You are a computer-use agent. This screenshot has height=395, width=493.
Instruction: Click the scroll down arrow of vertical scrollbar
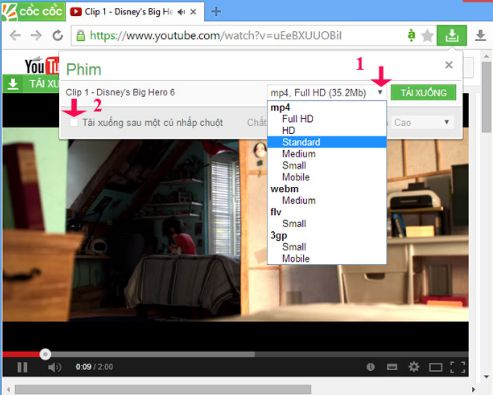[486, 377]
